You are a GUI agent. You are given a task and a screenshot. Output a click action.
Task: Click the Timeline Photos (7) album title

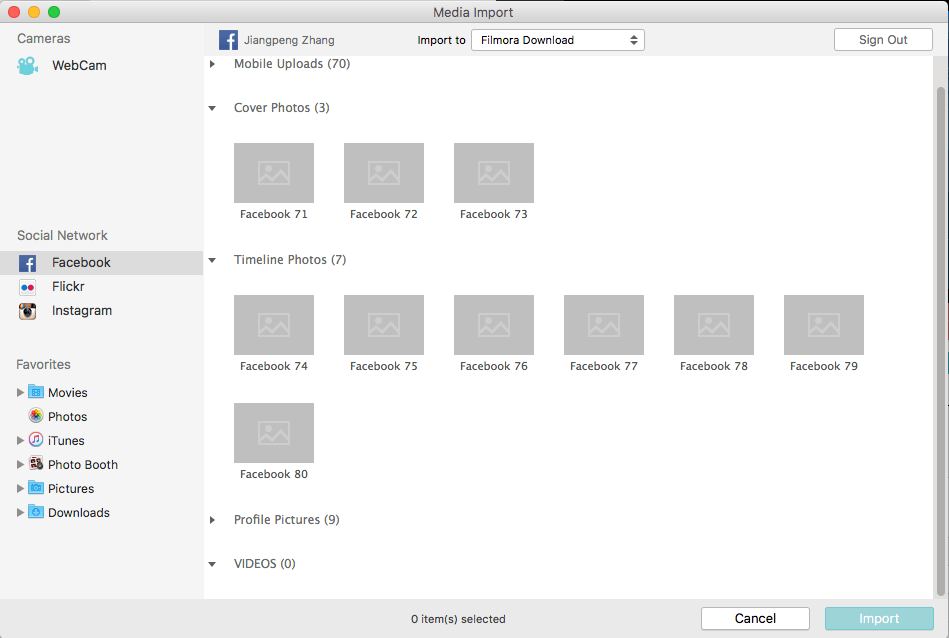click(x=290, y=260)
